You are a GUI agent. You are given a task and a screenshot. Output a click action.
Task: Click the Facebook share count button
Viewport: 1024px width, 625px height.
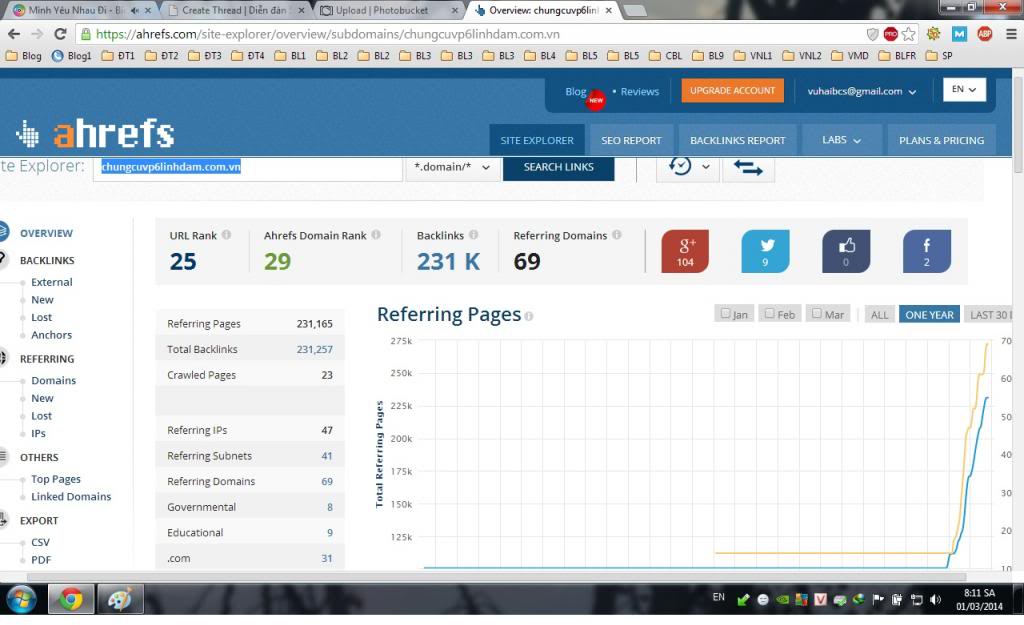(x=927, y=251)
